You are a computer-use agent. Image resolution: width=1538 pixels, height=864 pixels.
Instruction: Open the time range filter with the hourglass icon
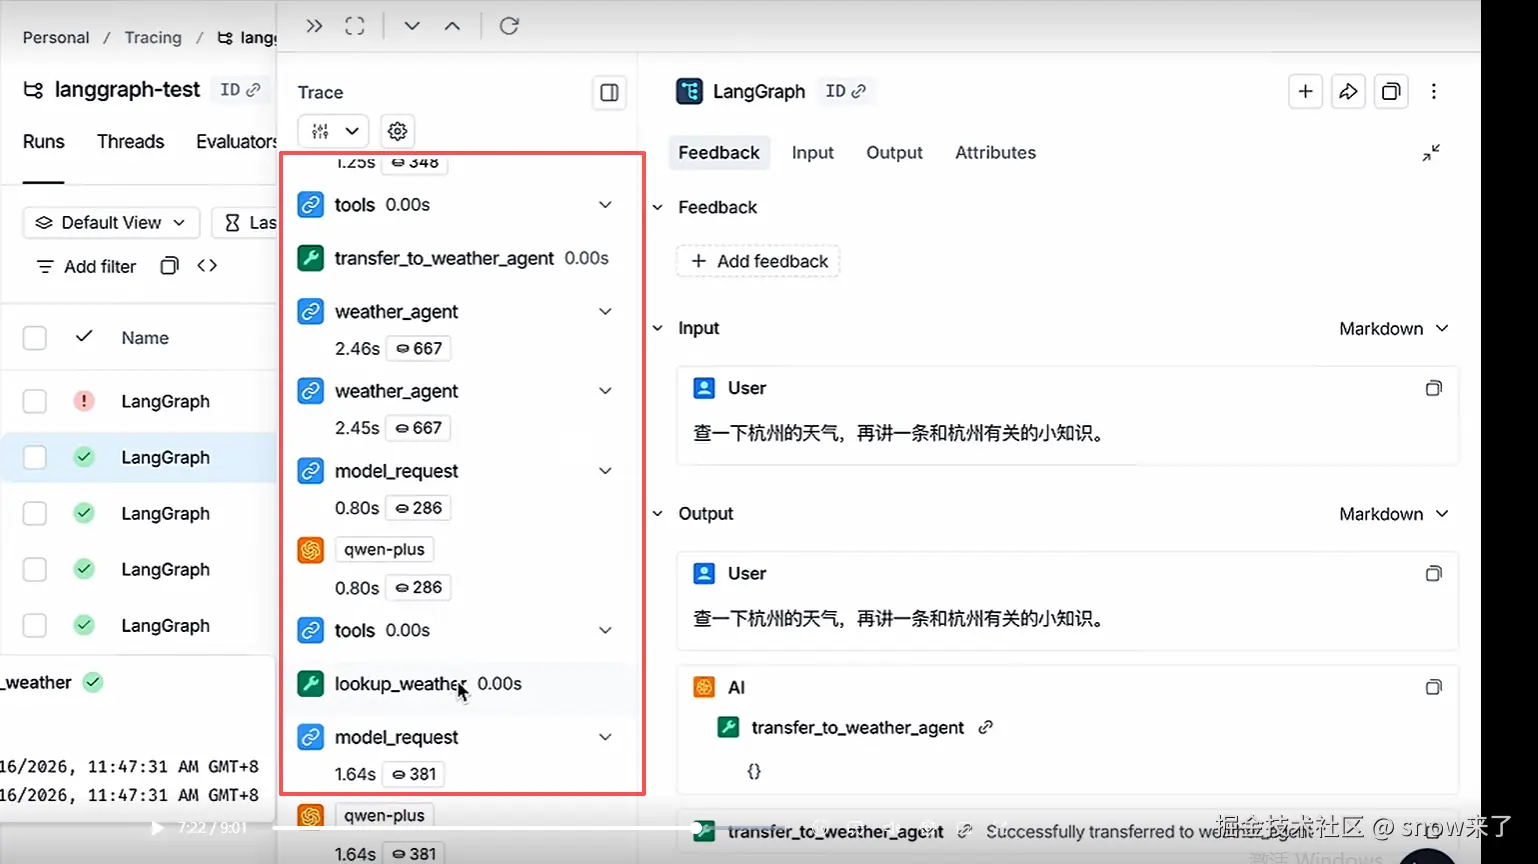click(x=245, y=223)
